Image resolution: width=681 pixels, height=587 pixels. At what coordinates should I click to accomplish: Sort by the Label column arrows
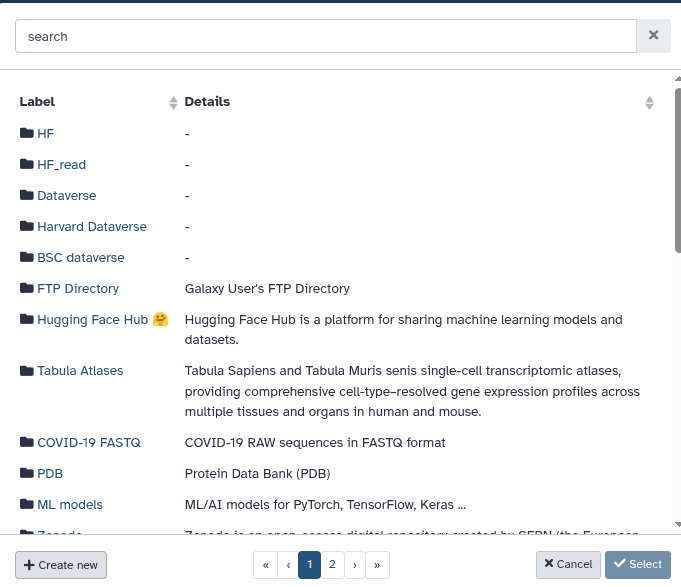pyautogui.click(x=173, y=102)
